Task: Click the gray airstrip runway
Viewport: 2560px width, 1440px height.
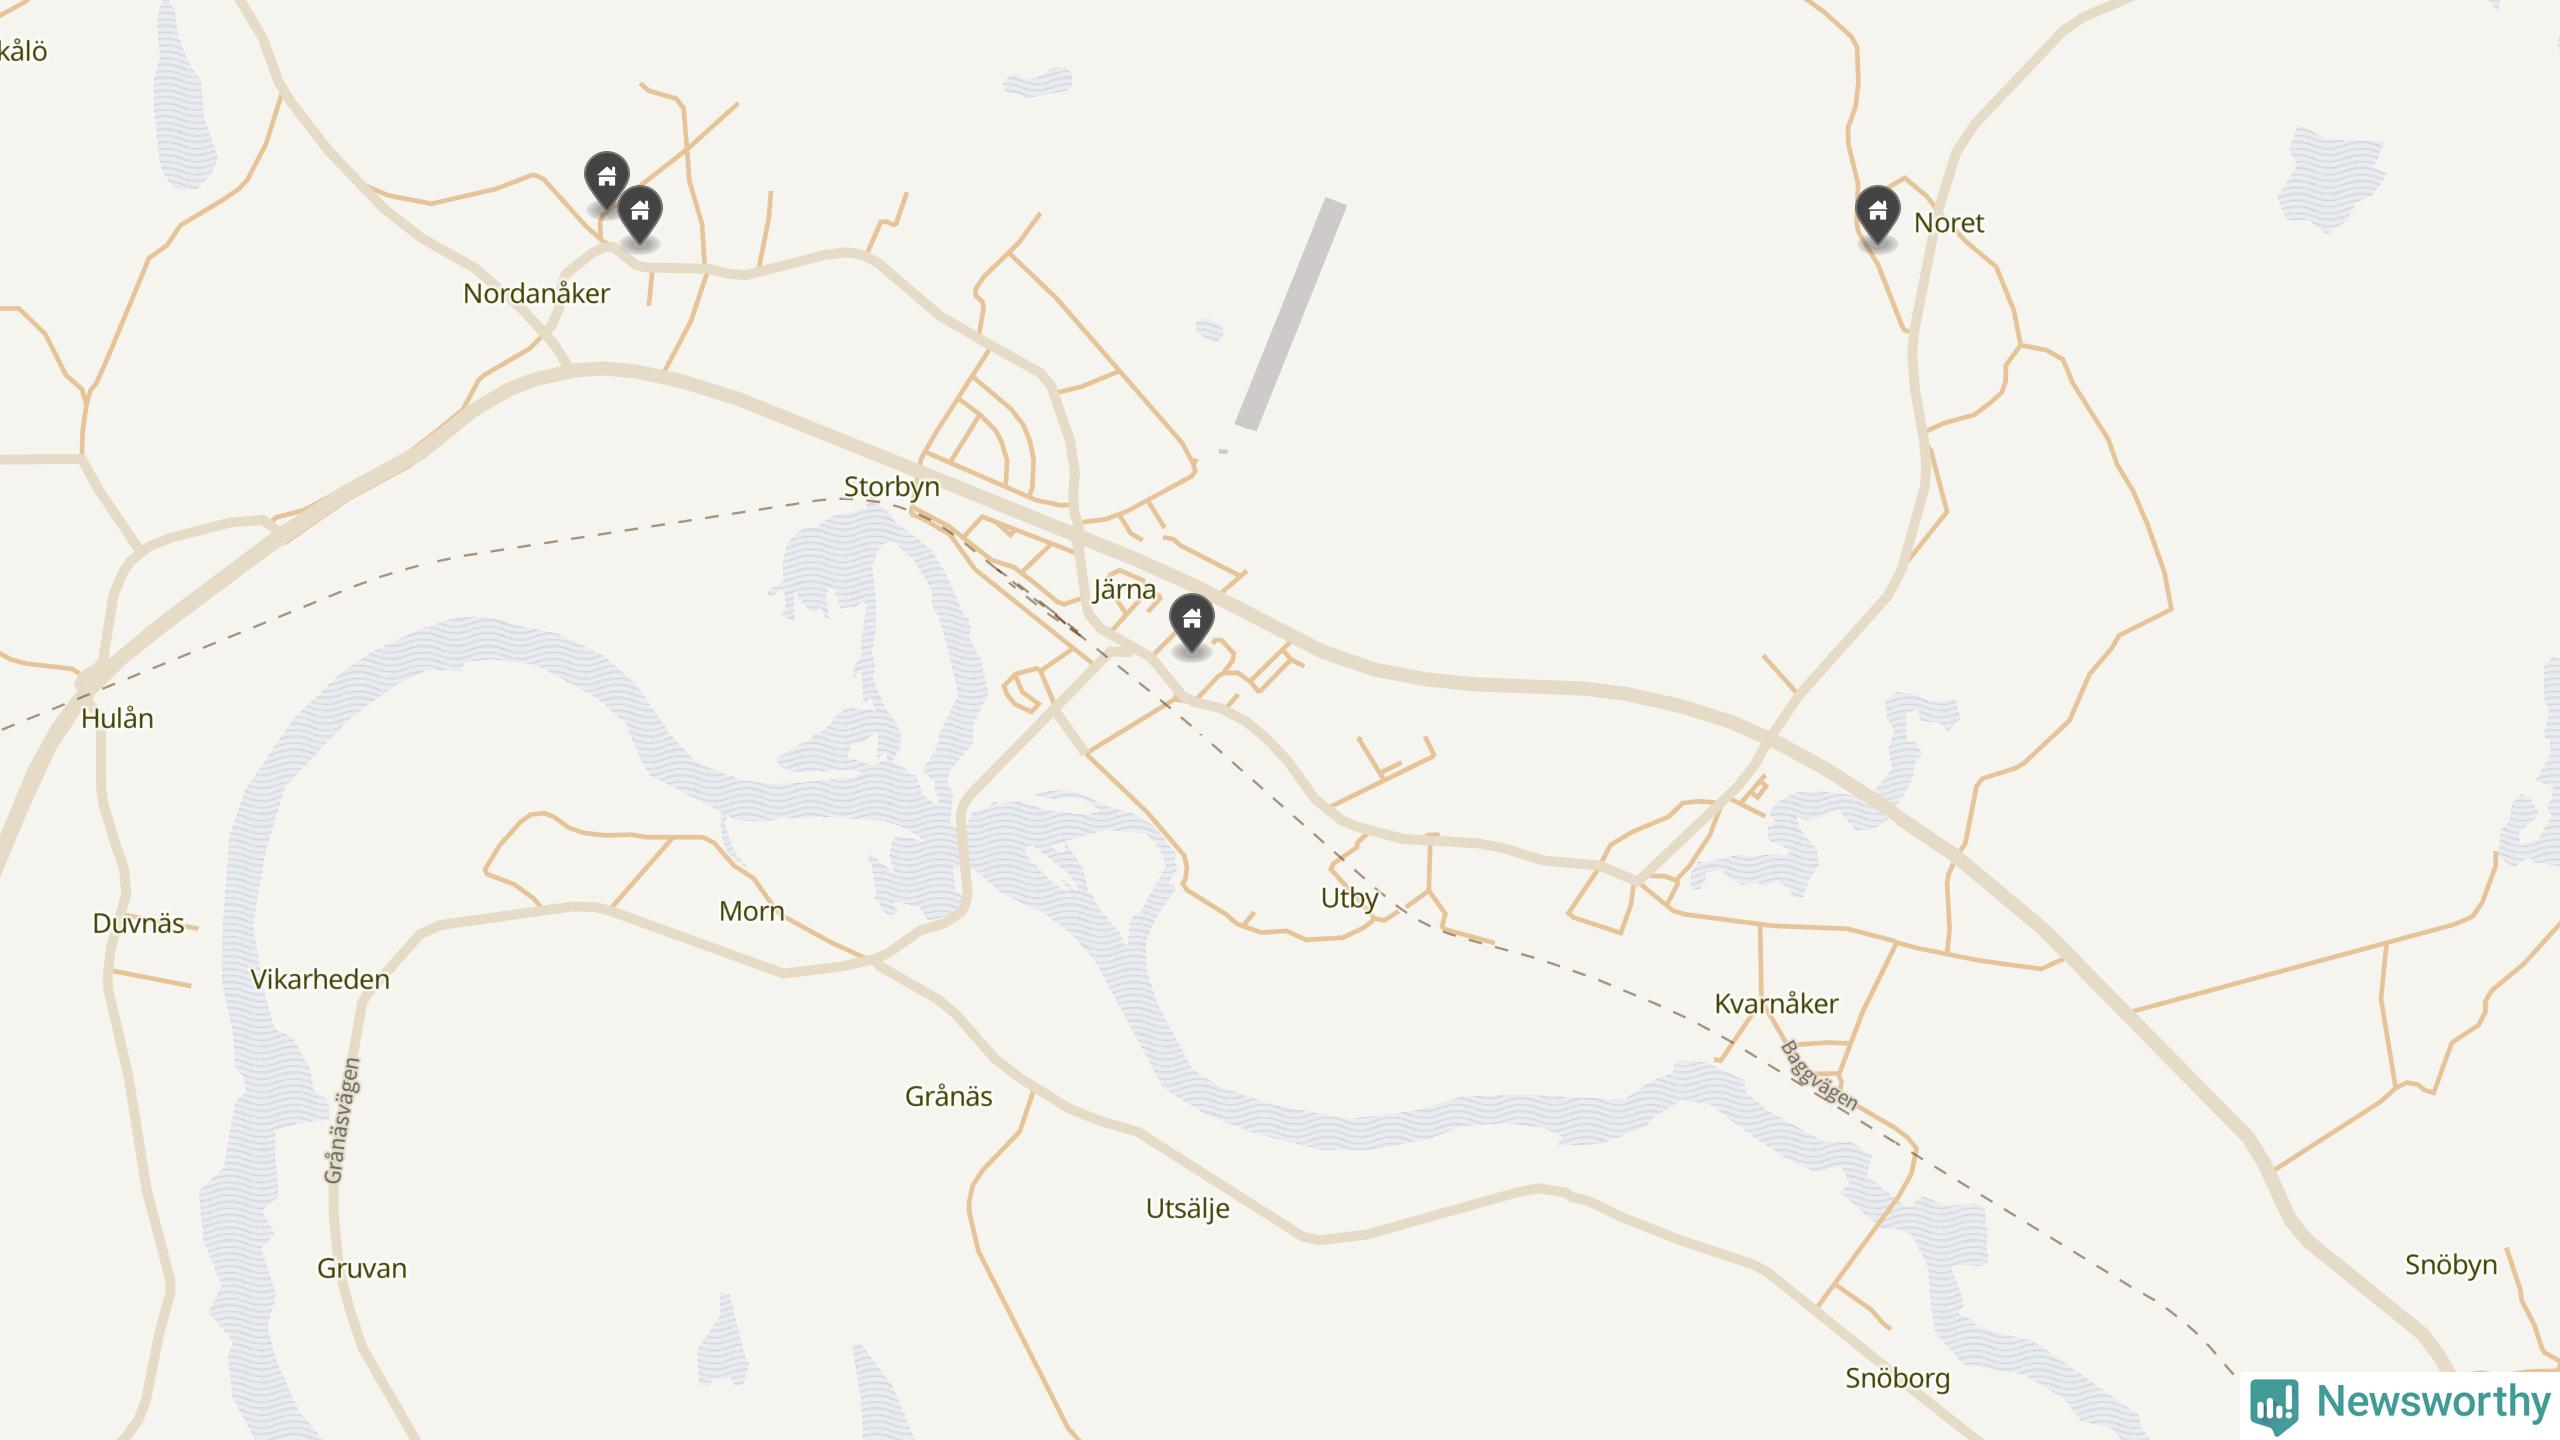Action: pyautogui.click(x=1291, y=314)
